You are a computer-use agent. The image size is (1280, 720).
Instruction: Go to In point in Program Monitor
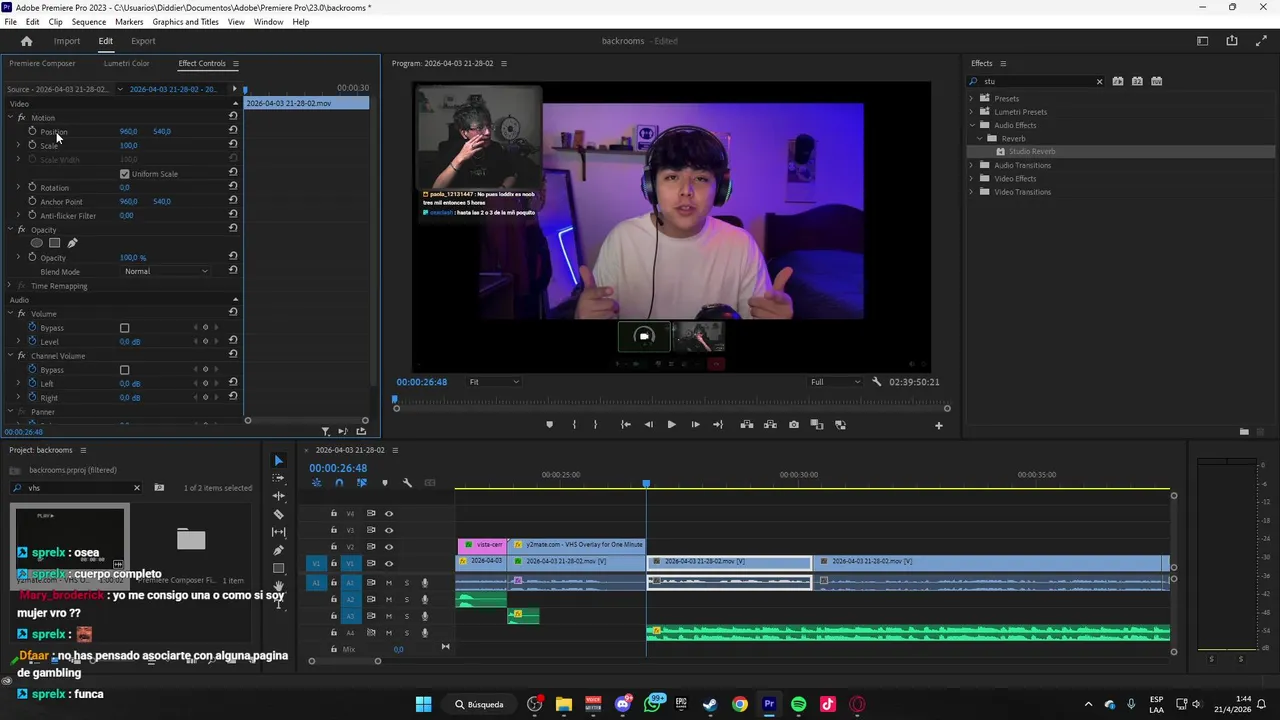(625, 425)
